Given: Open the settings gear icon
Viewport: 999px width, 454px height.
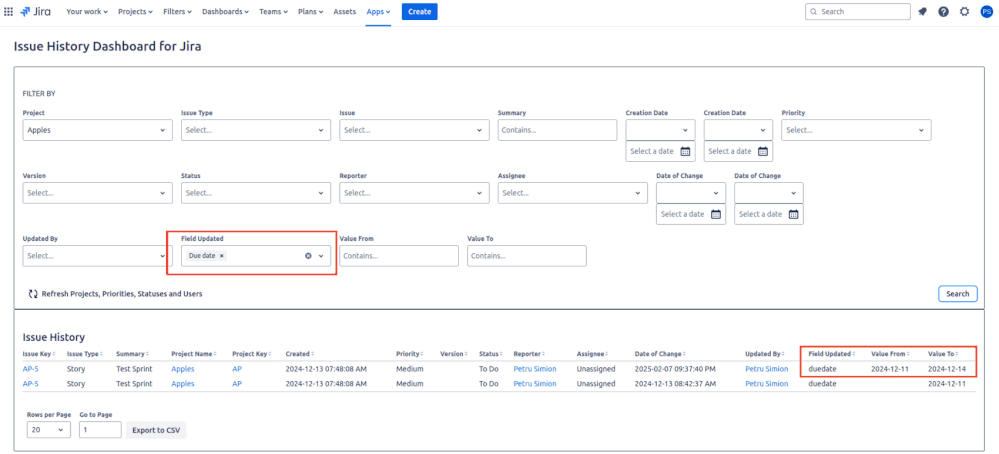Looking at the screenshot, I should (x=965, y=11).
